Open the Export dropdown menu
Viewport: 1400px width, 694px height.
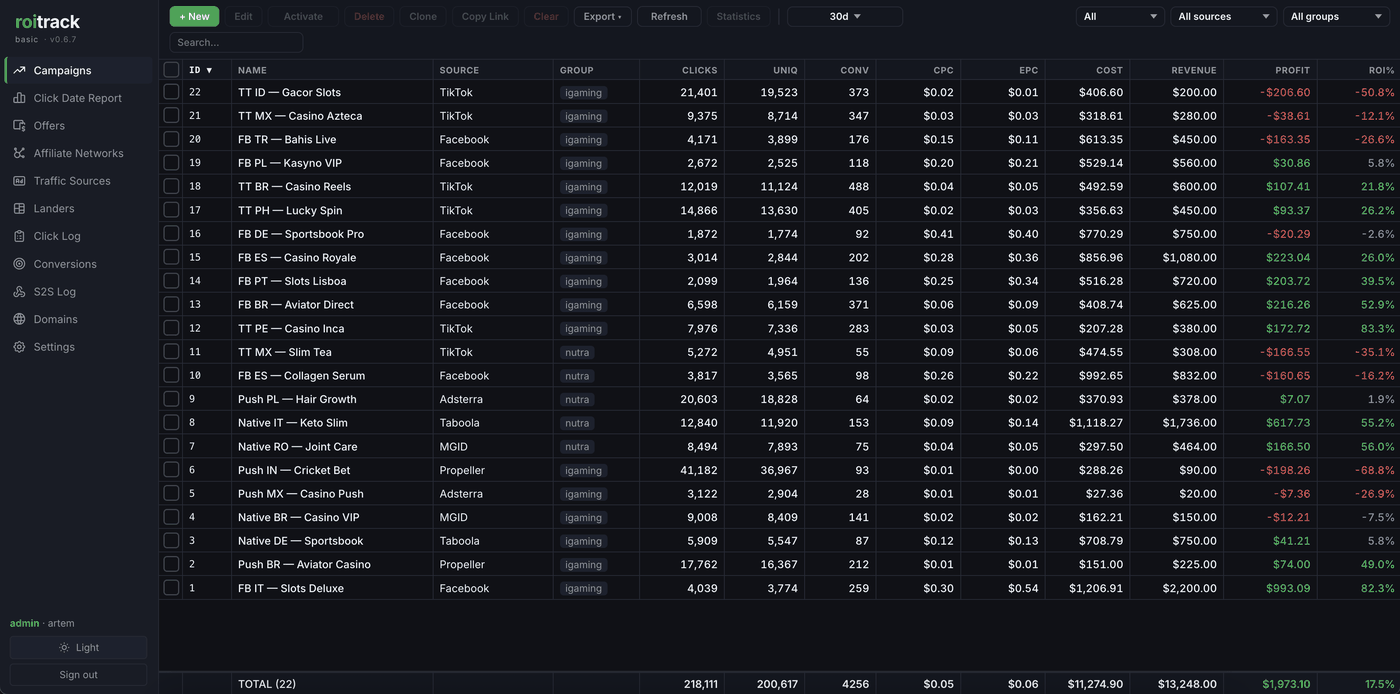coord(603,16)
